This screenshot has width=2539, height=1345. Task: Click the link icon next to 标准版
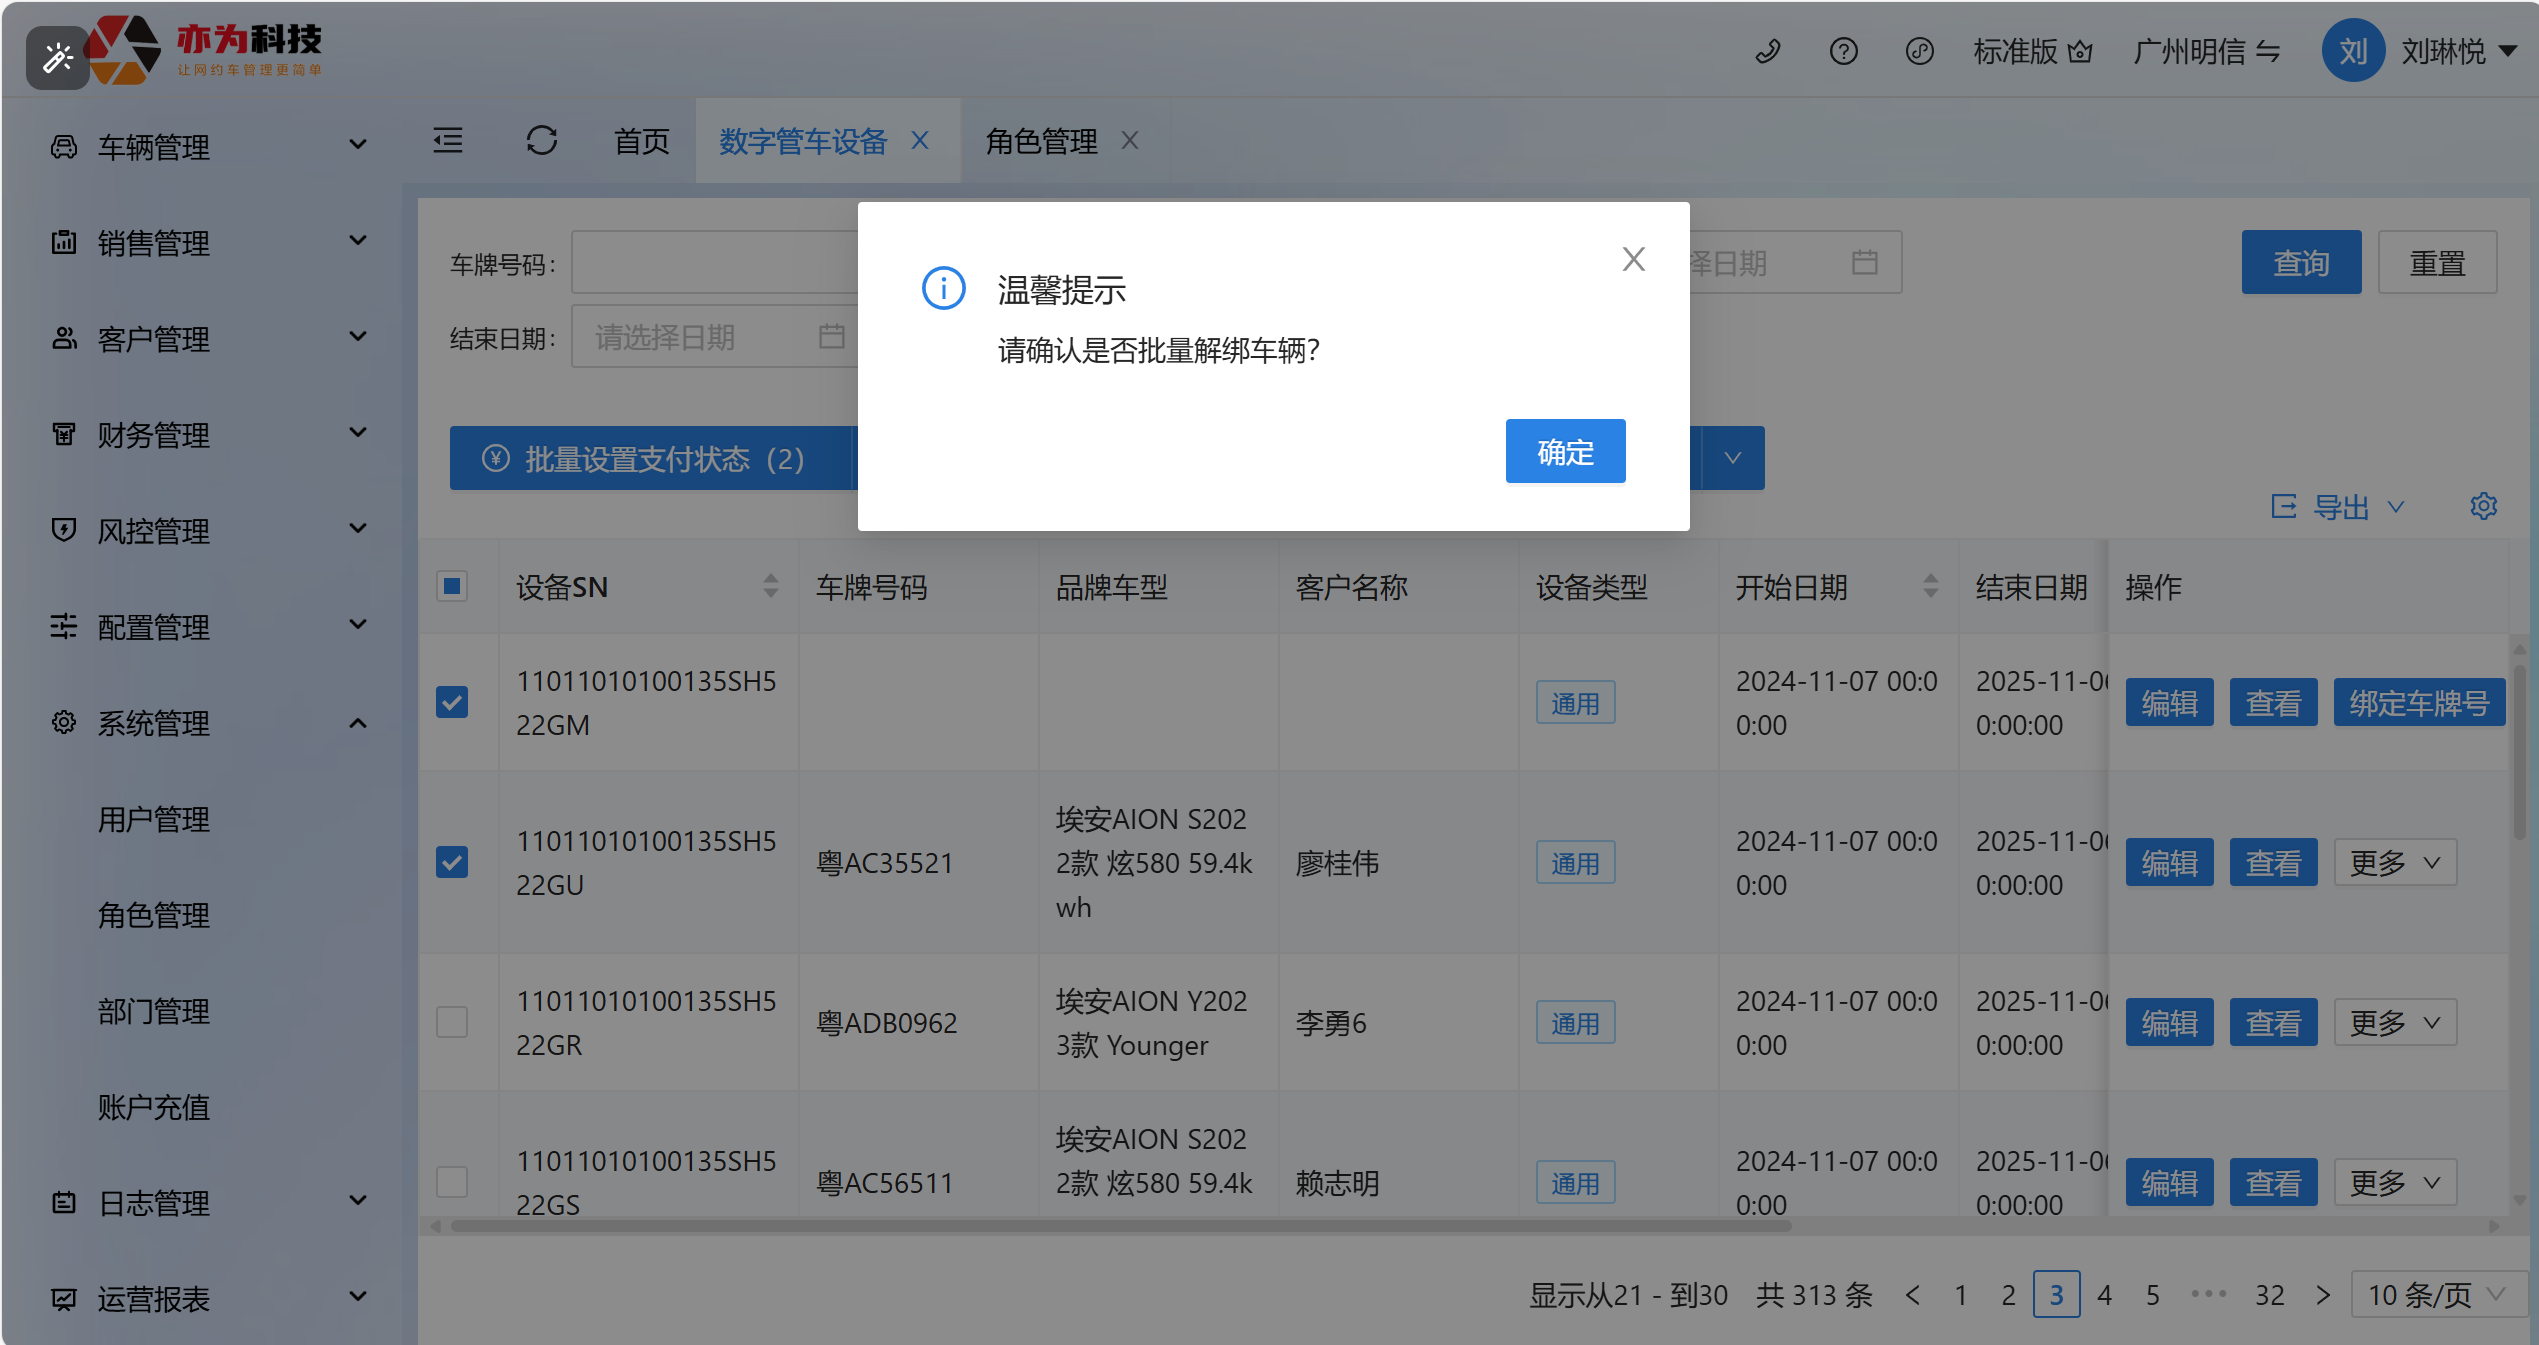click(1918, 51)
